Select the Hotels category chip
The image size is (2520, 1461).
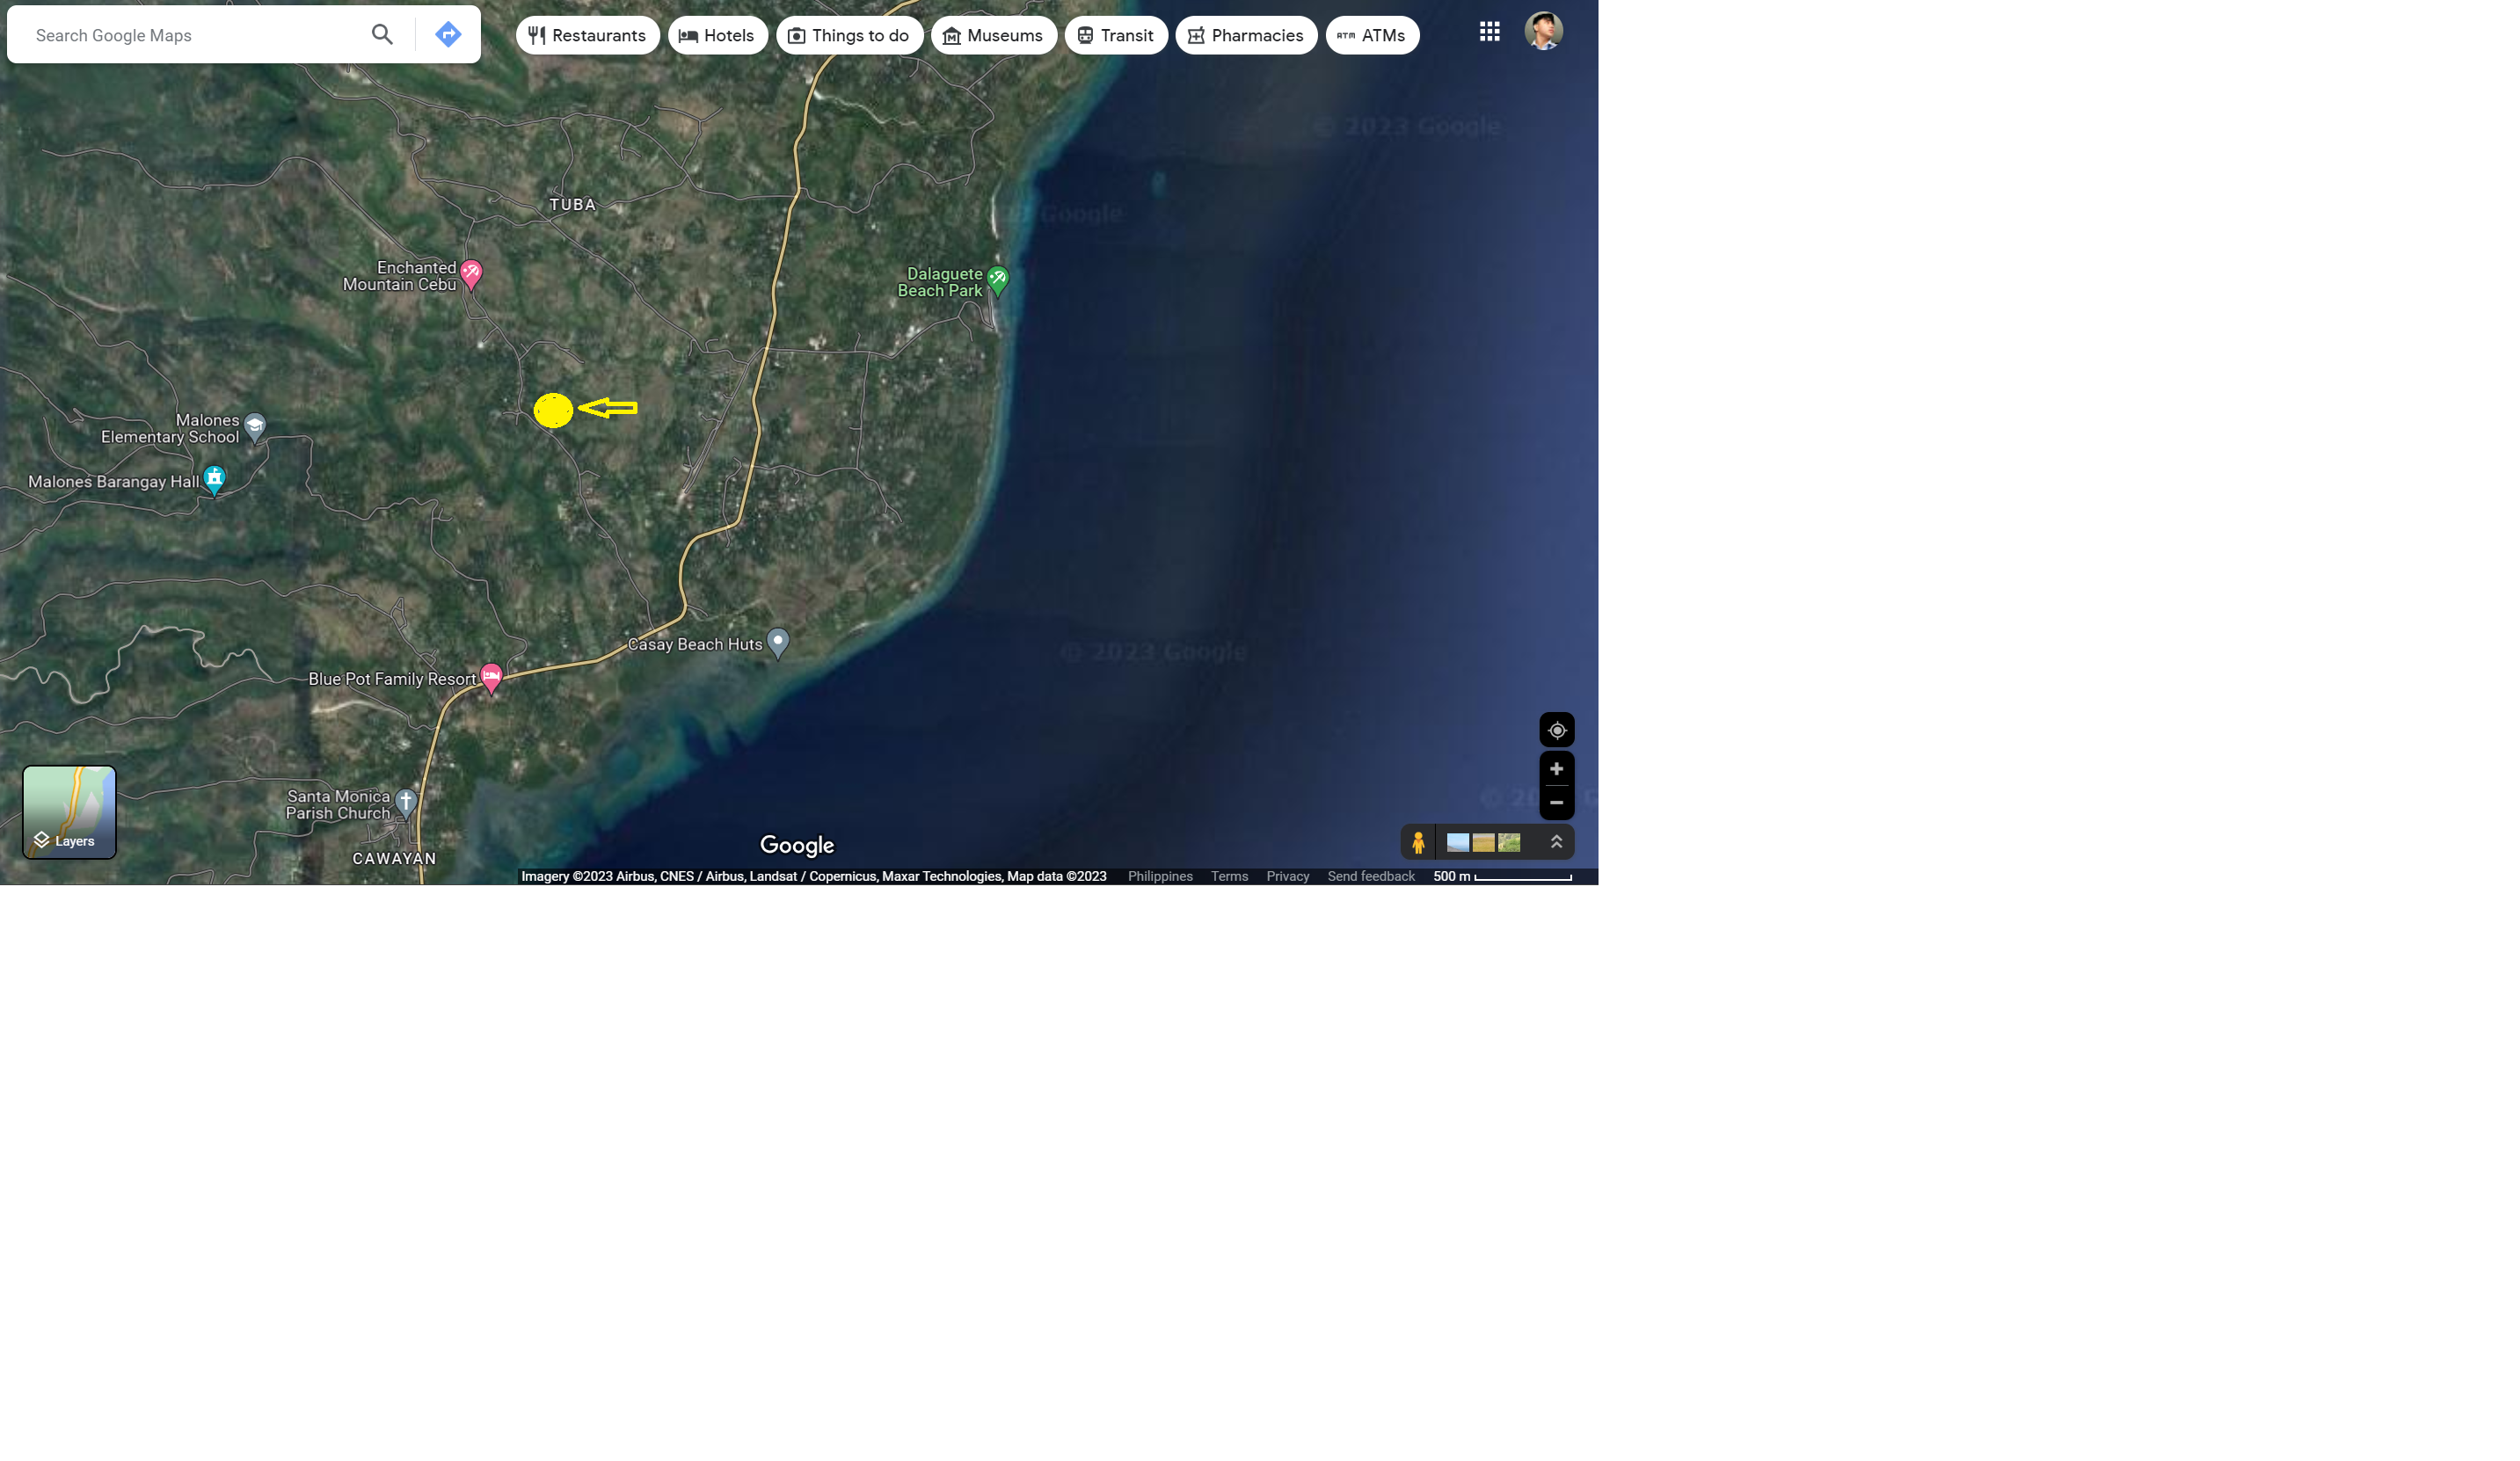[717, 35]
